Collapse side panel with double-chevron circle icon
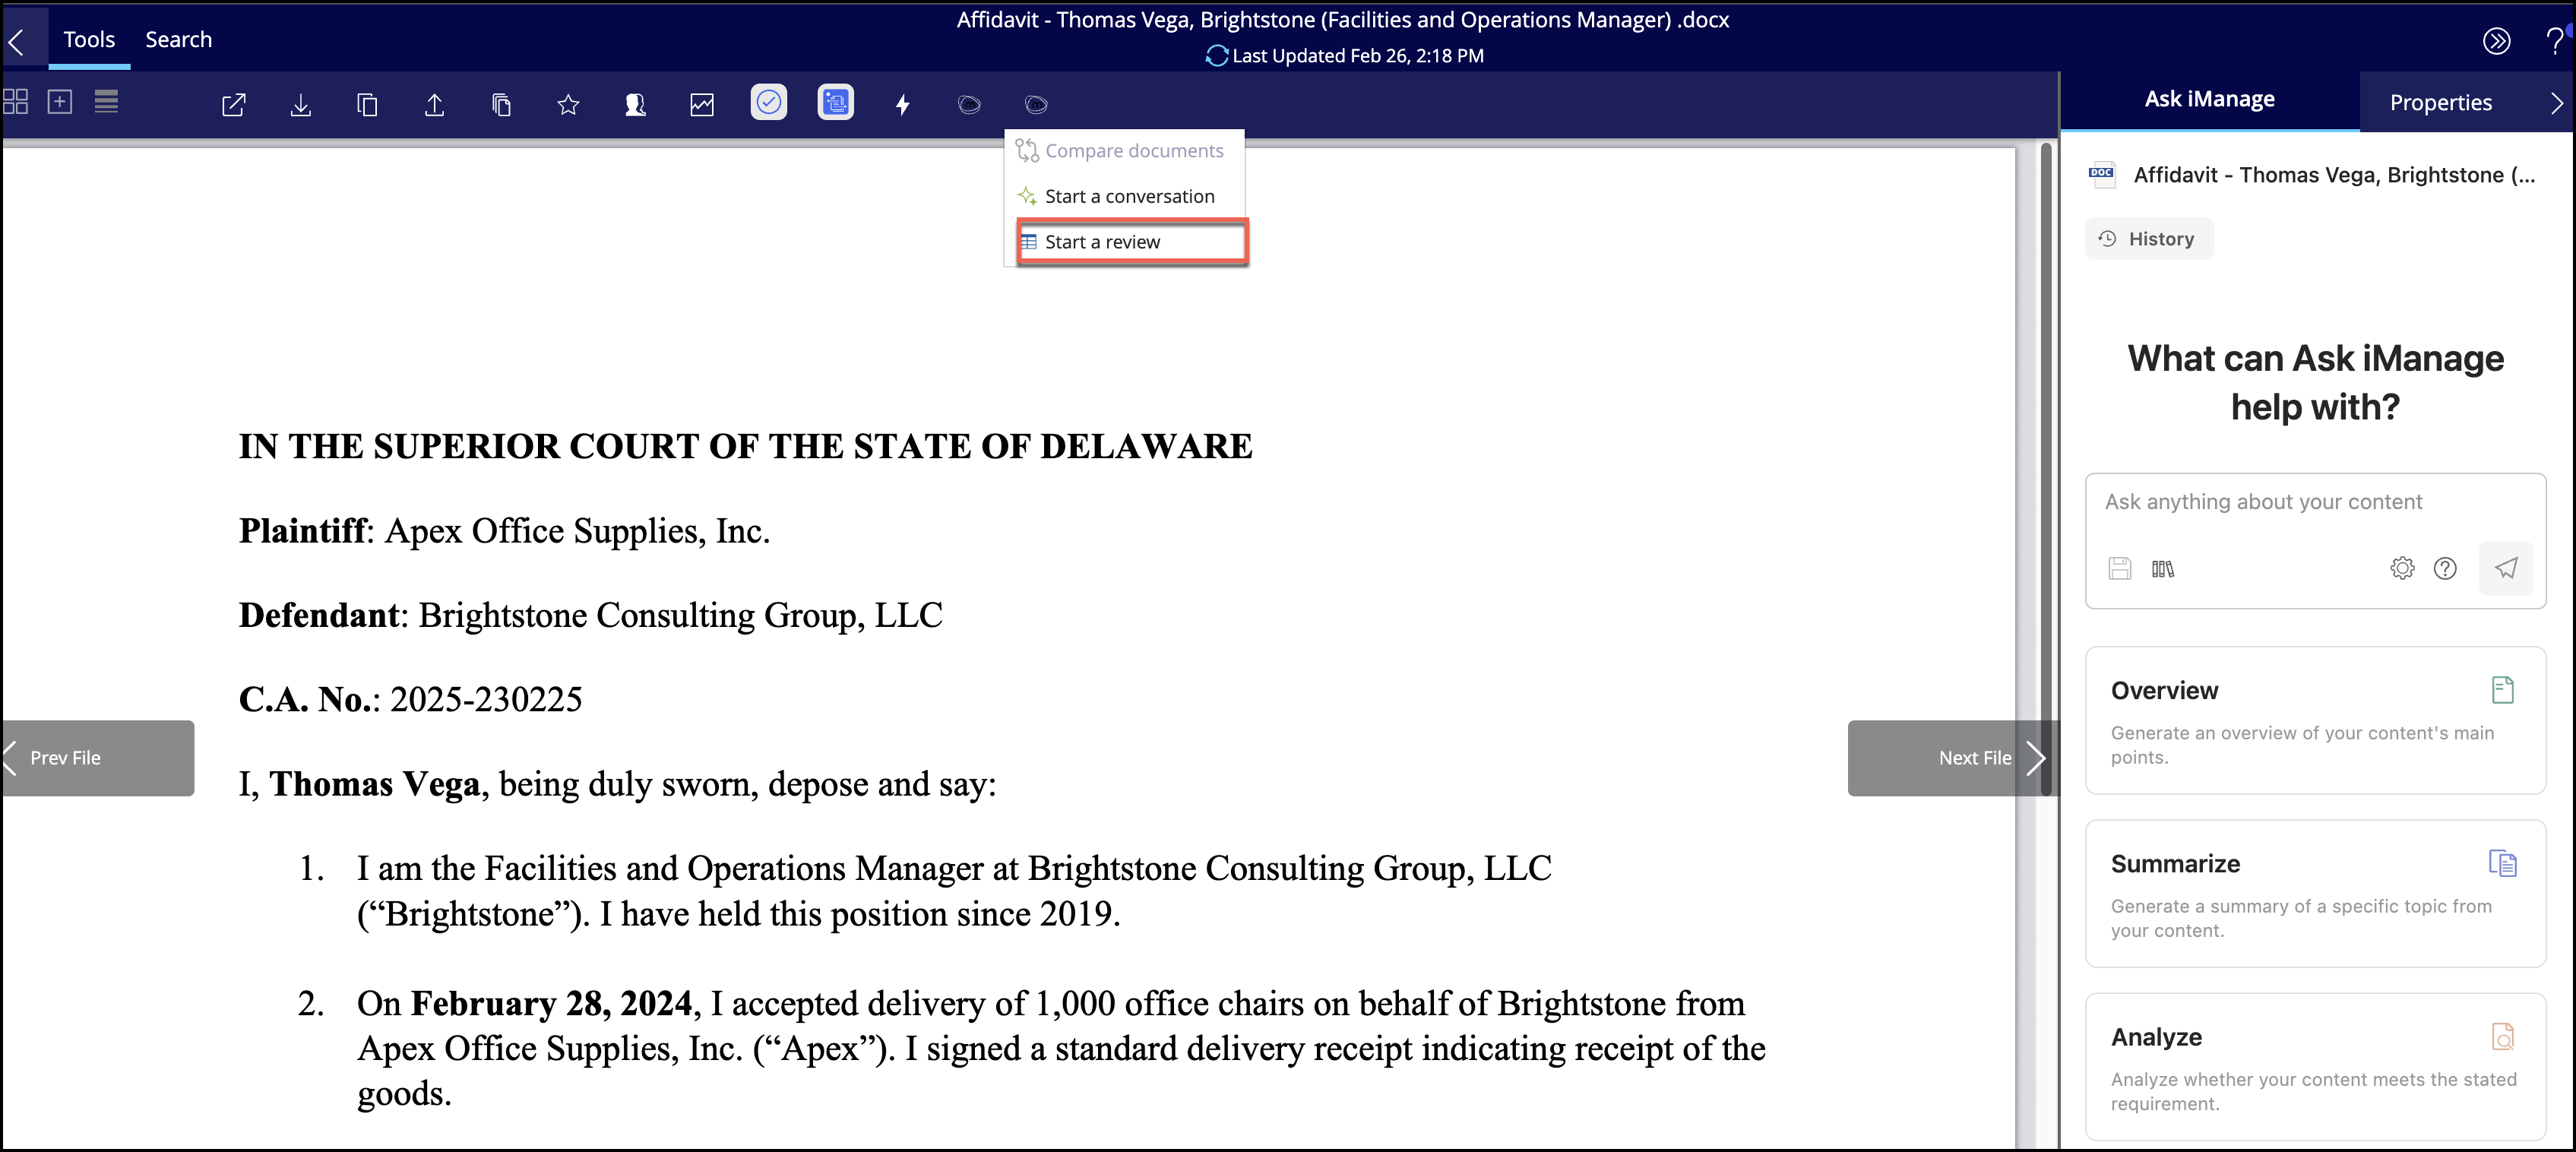 tap(2496, 41)
